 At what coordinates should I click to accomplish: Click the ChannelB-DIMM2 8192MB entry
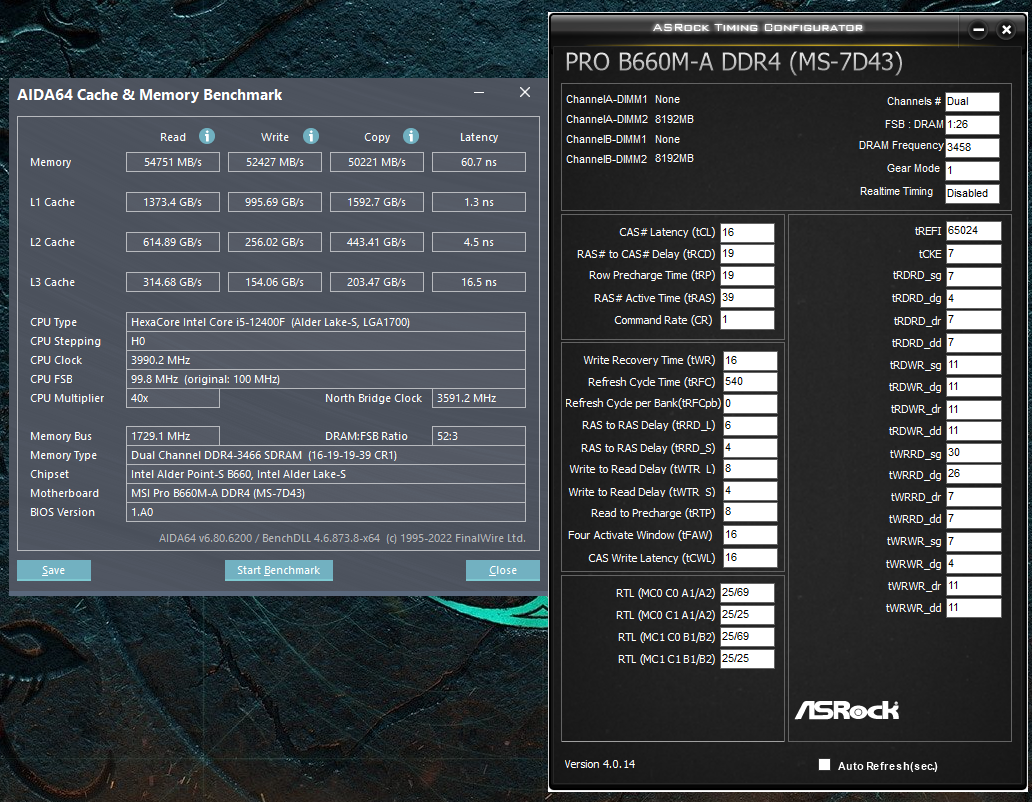630,159
